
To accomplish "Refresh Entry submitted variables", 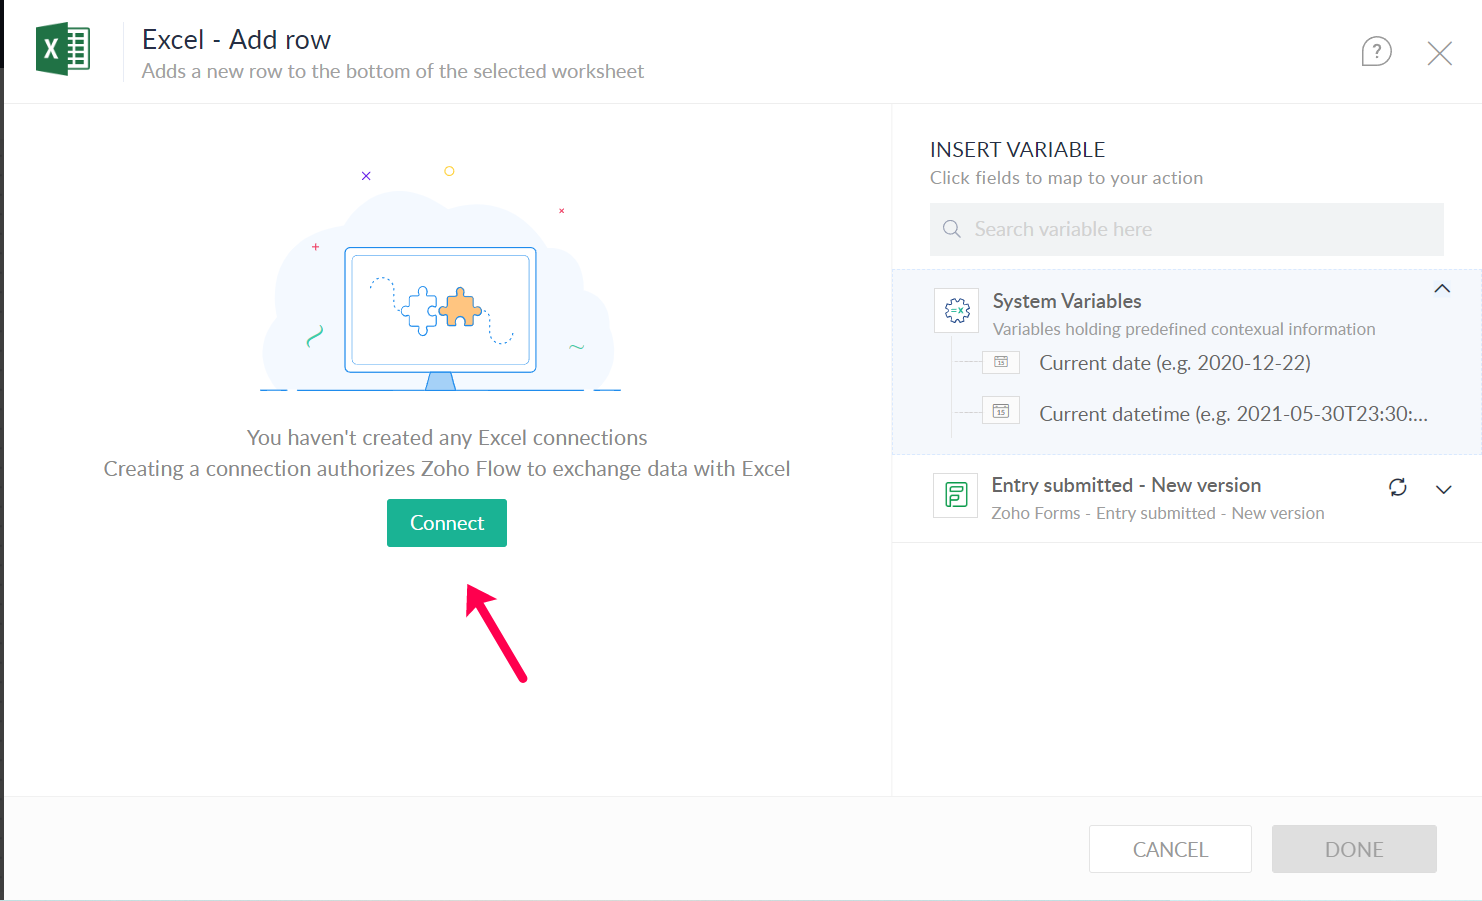I will pos(1397,487).
